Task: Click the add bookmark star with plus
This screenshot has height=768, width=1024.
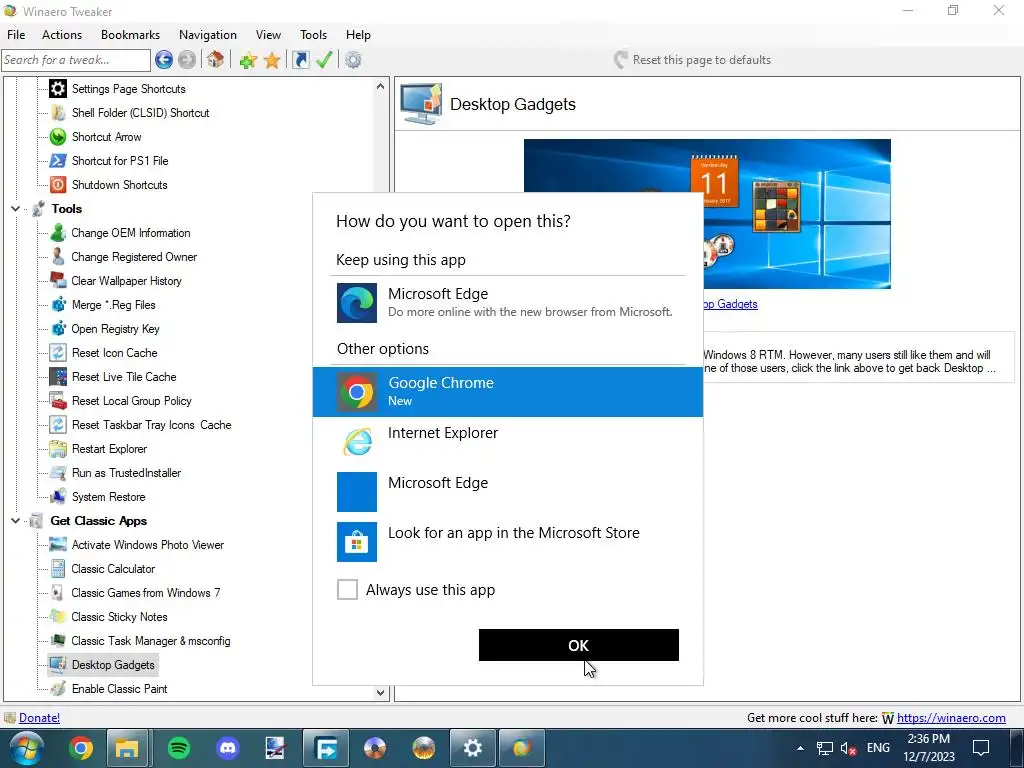Action: point(248,60)
